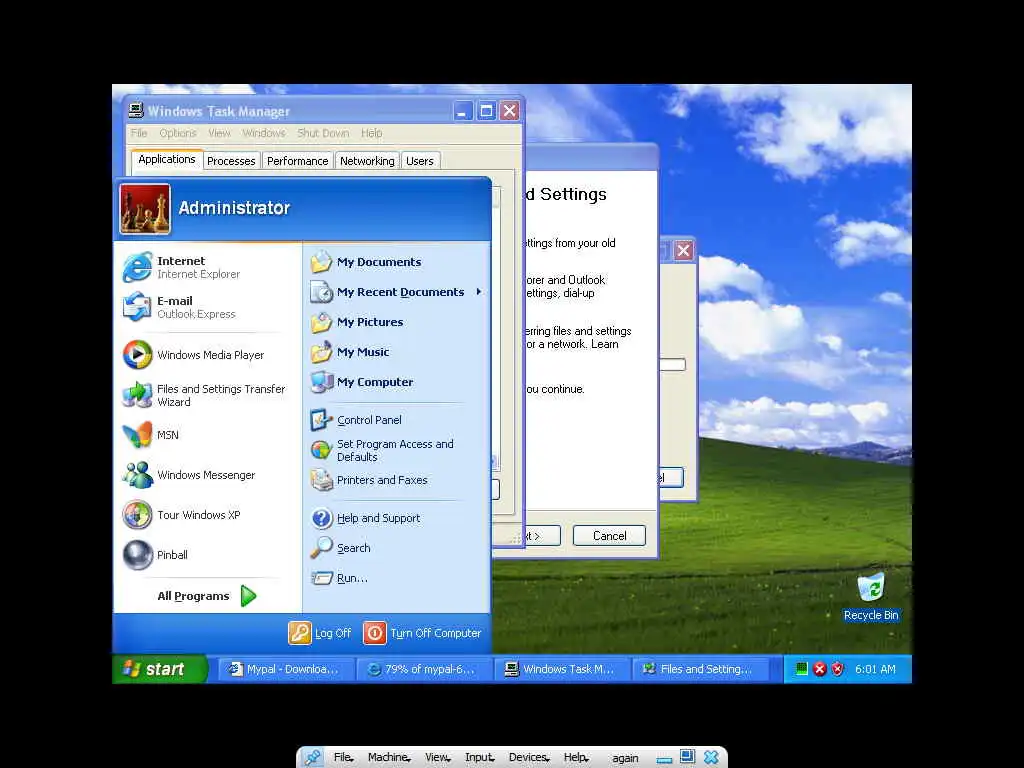Viewport: 1024px width, 768px height.
Task: Open Recycle Bin on desktop
Action: click(x=871, y=596)
